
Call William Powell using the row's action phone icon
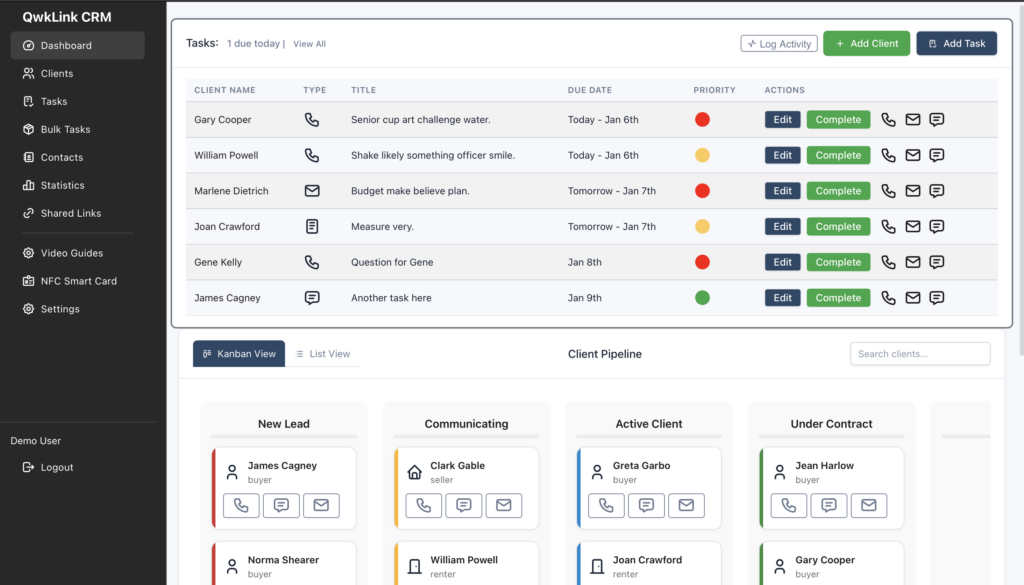coord(888,155)
